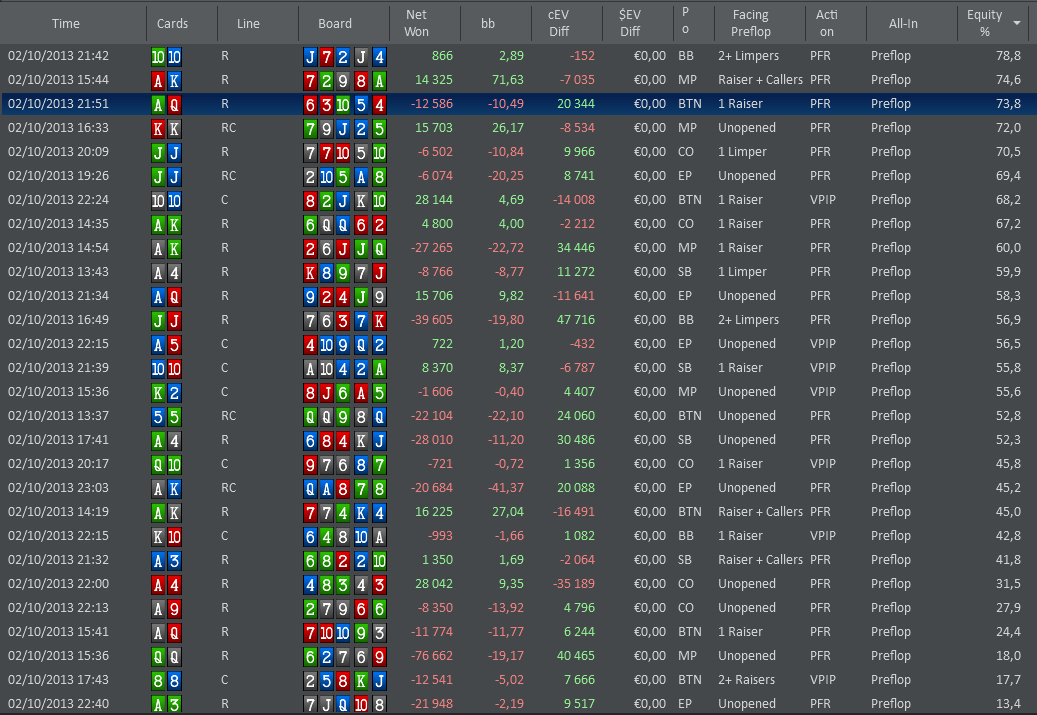Click the Q 10 hole cards in the 20:17 row
Screen dimensions: 1037x715
coord(166,464)
